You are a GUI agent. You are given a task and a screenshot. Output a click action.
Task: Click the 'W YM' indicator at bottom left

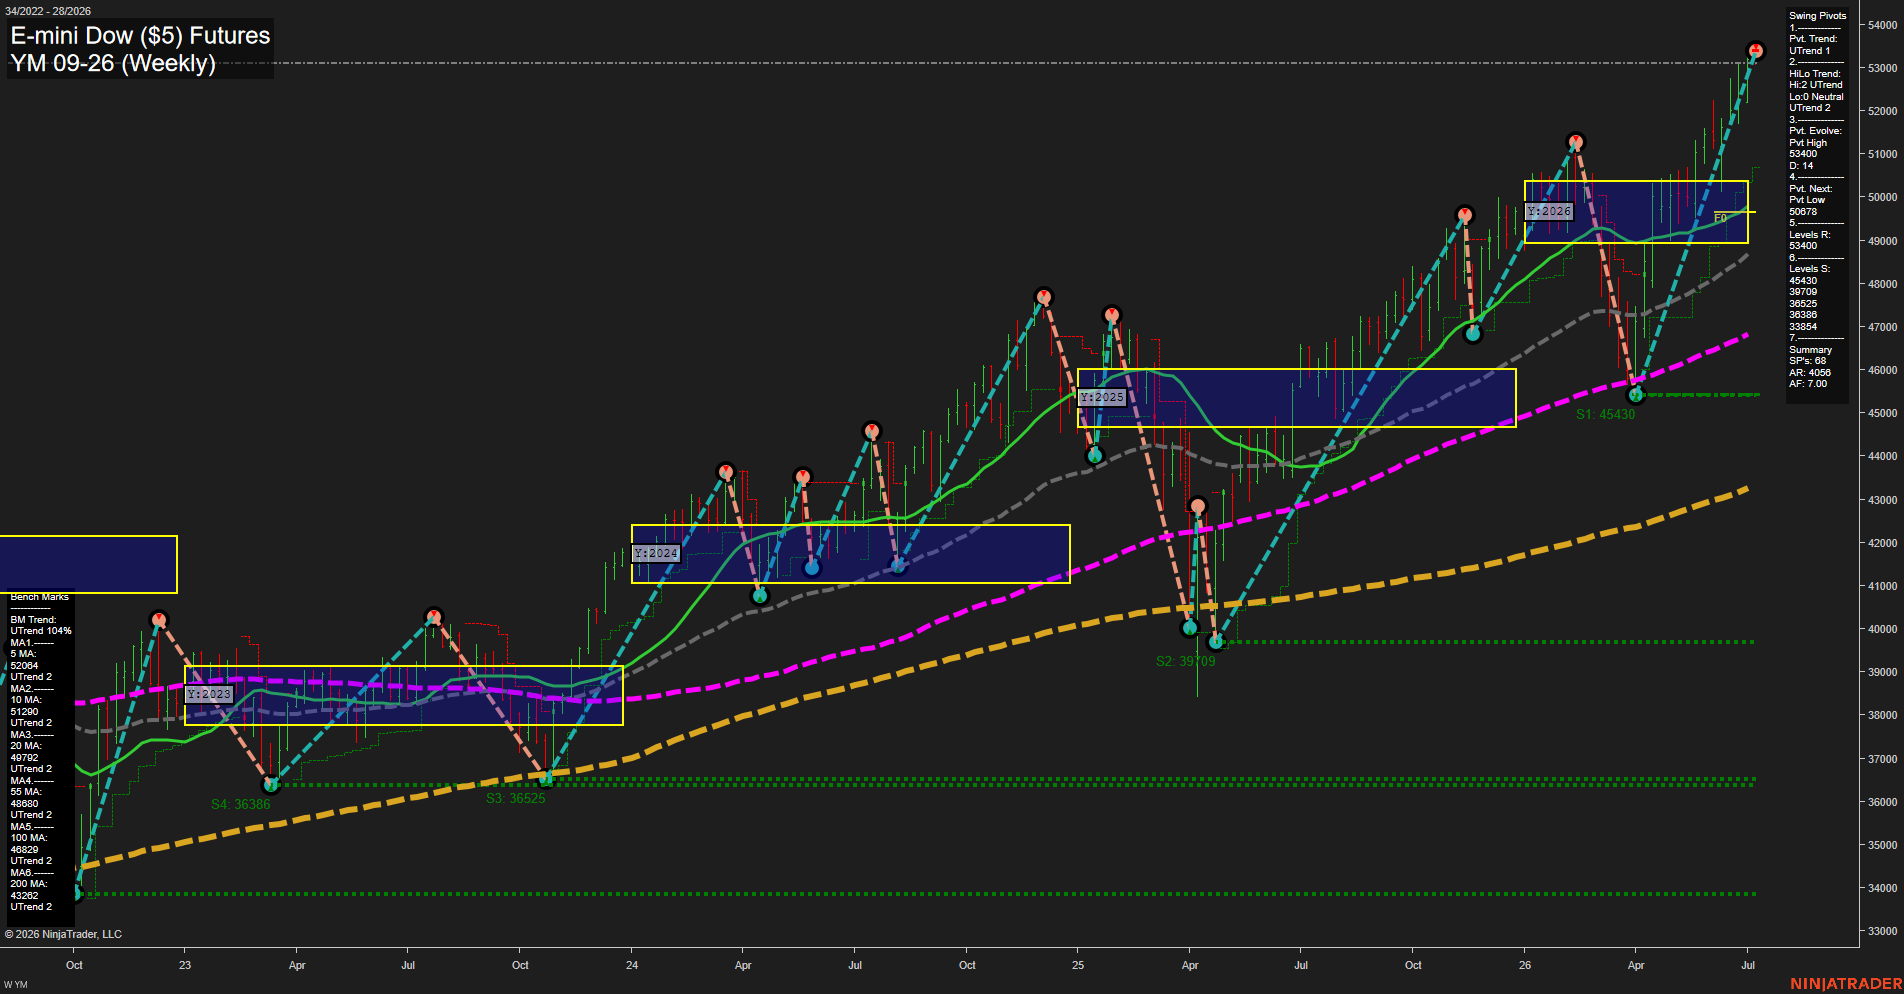[16, 985]
